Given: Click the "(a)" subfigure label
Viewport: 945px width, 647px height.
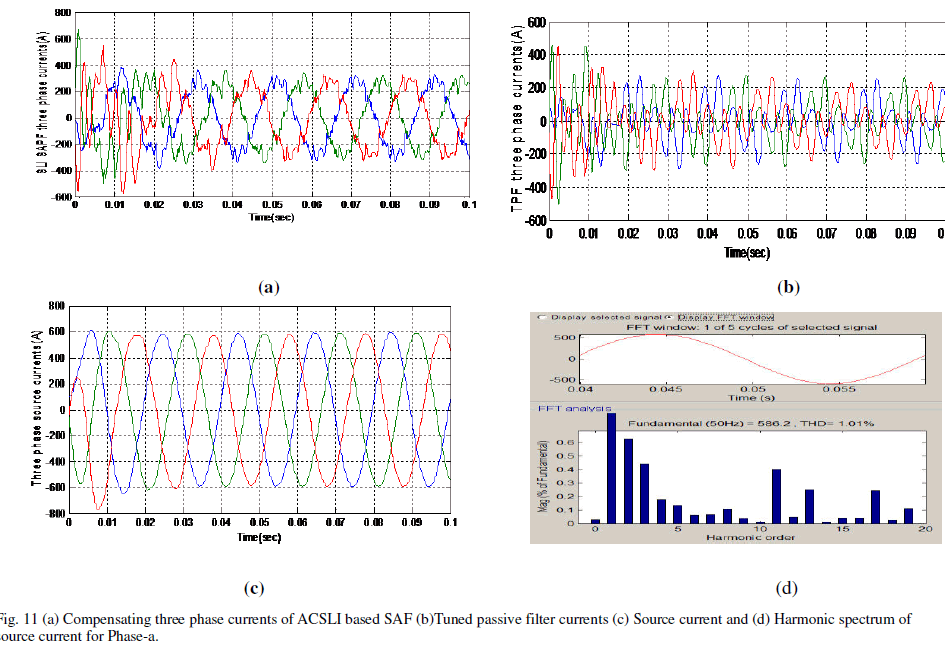Looking at the screenshot, I should coord(267,287).
